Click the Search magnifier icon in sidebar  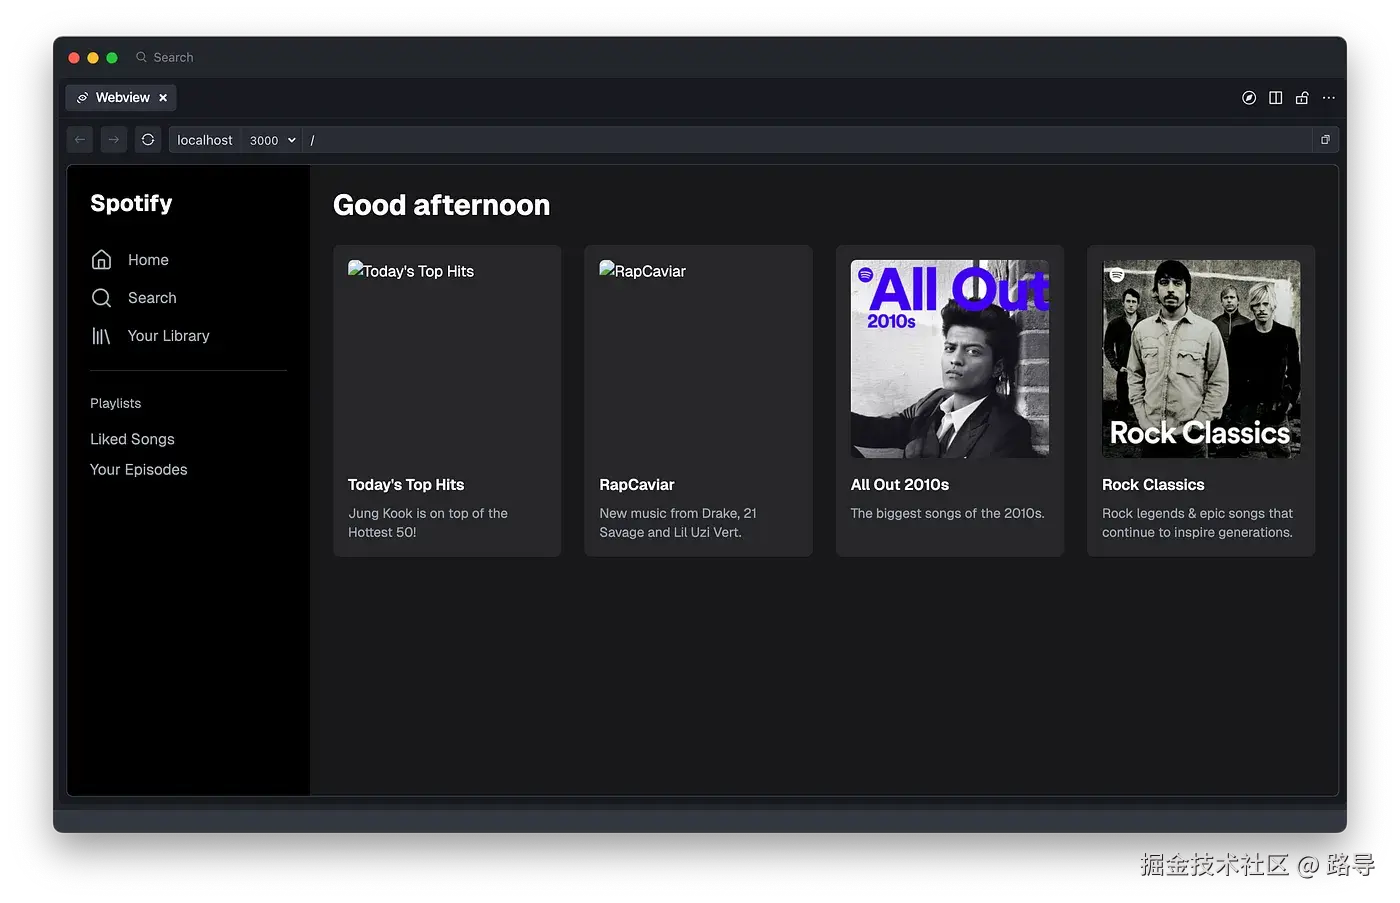(101, 298)
